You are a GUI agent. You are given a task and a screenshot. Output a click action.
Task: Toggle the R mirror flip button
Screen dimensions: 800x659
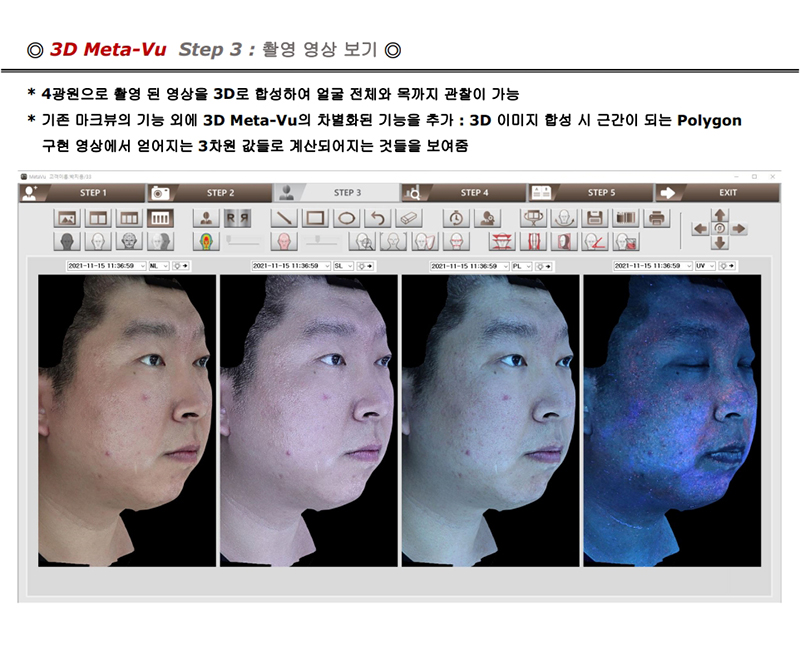coord(237,217)
